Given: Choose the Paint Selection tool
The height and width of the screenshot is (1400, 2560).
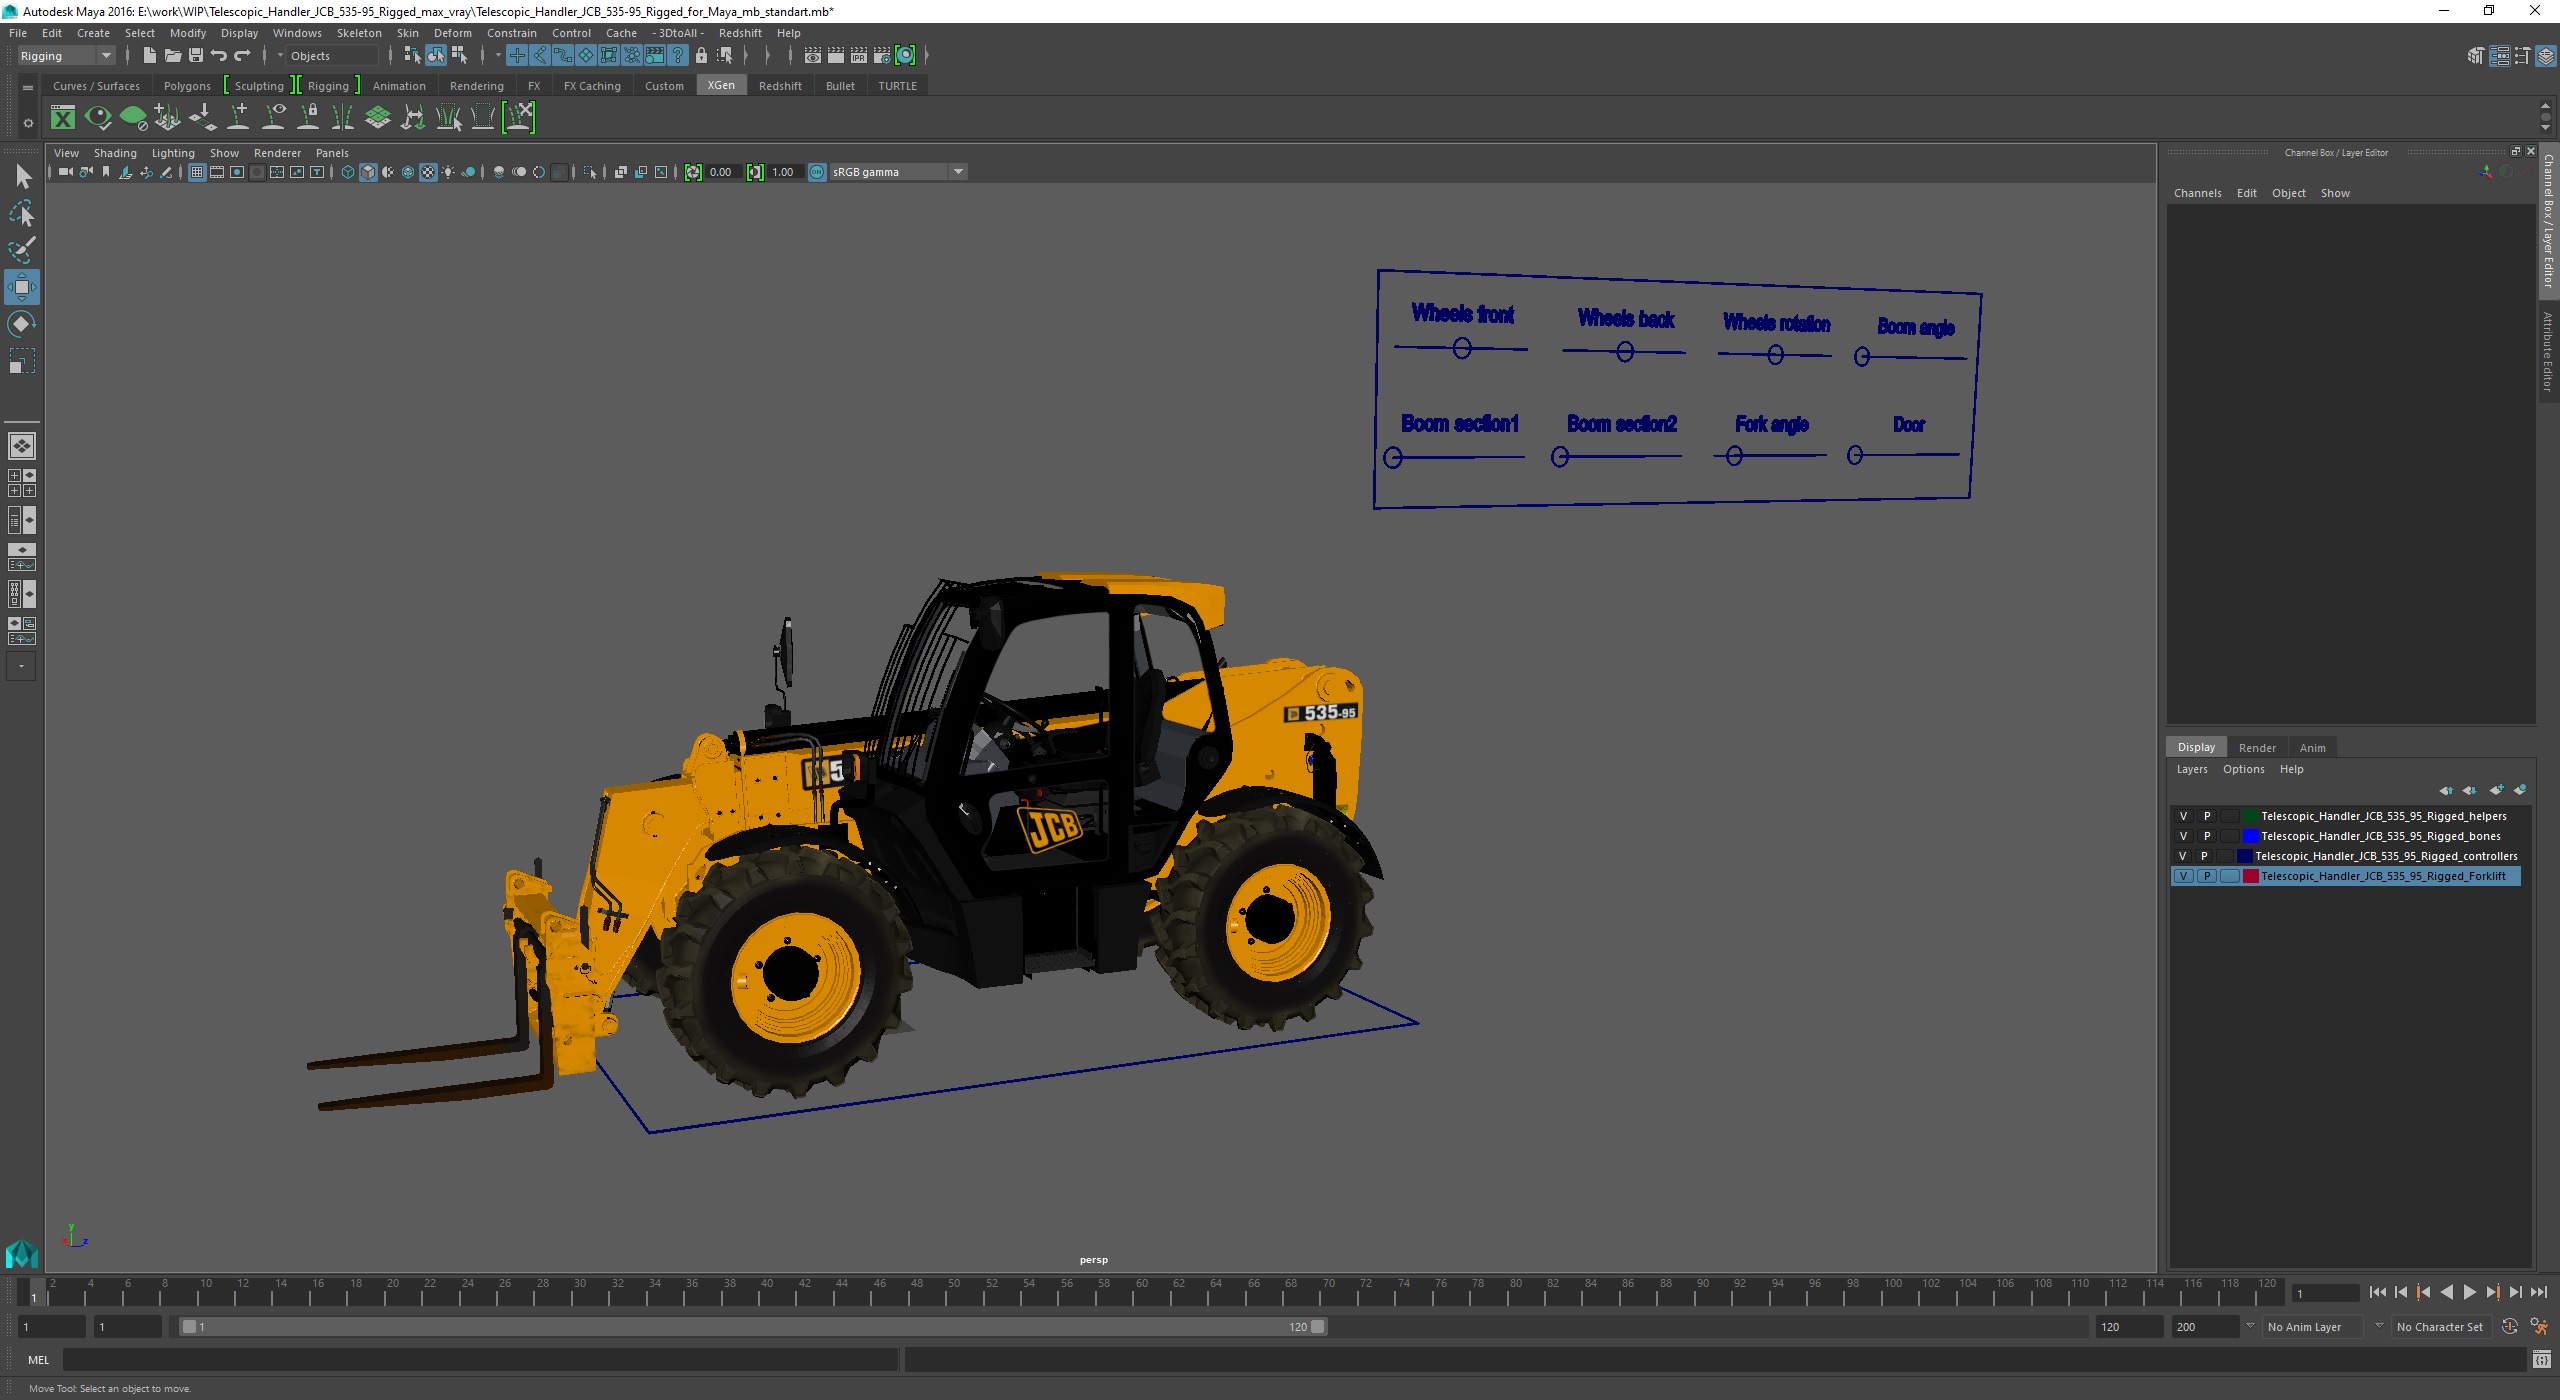Looking at the screenshot, I should [22, 250].
